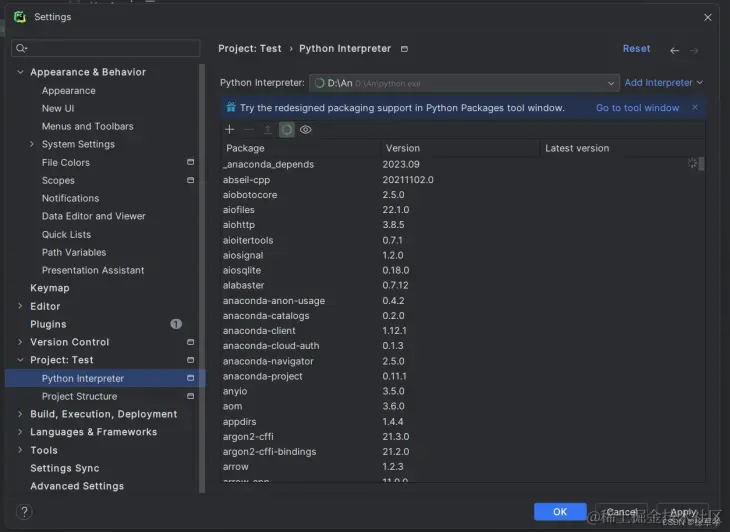Viewport: 730px width, 532px height.
Task: Open the Python Interpreter dropdown
Action: (464, 83)
